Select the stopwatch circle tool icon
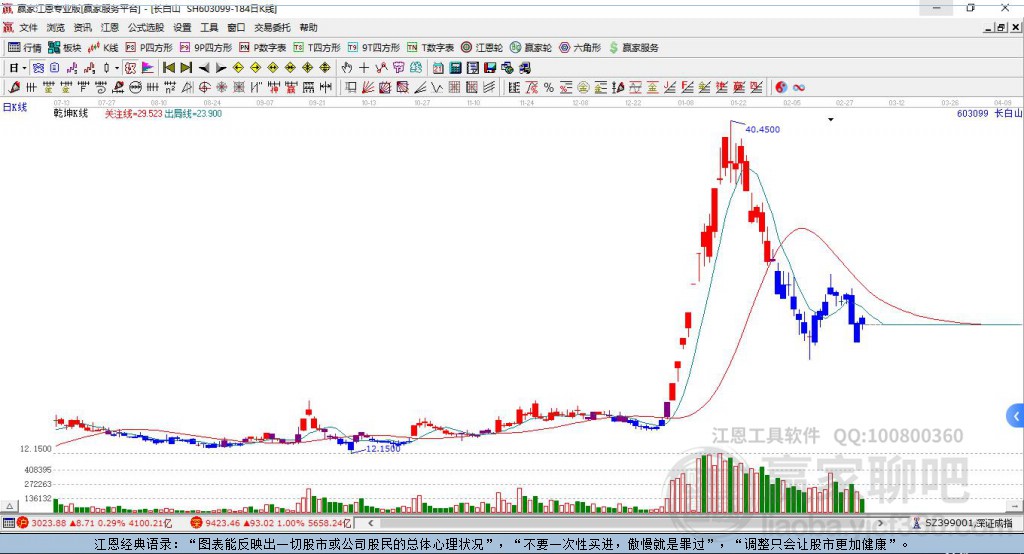The height and width of the screenshot is (554, 1024). click(135, 88)
